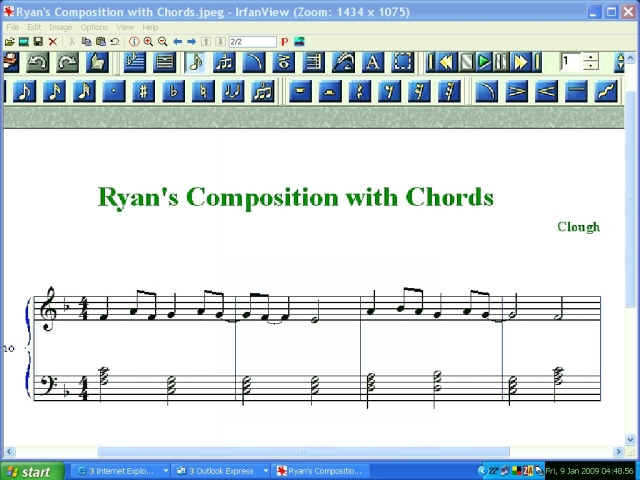Click the red delete X icon
Viewport: 640px width, 480px height.
click(x=53, y=42)
